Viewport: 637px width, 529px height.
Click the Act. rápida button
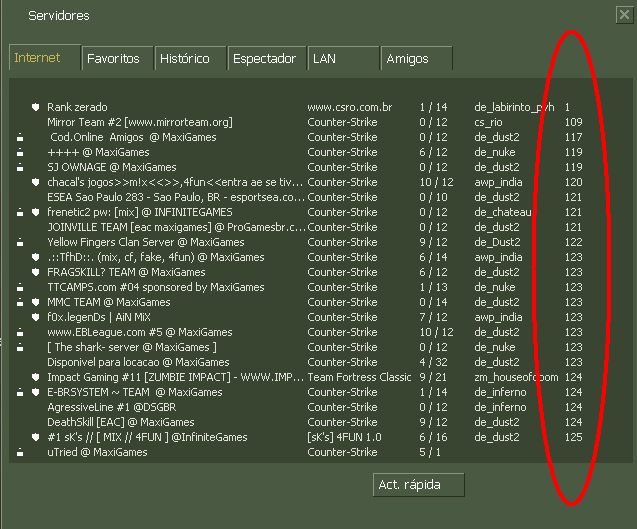pos(418,485)
